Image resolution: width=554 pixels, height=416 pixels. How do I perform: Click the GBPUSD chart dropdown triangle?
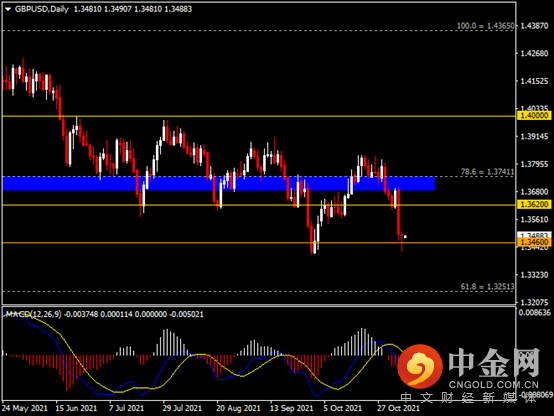click(x=8, y=10)
